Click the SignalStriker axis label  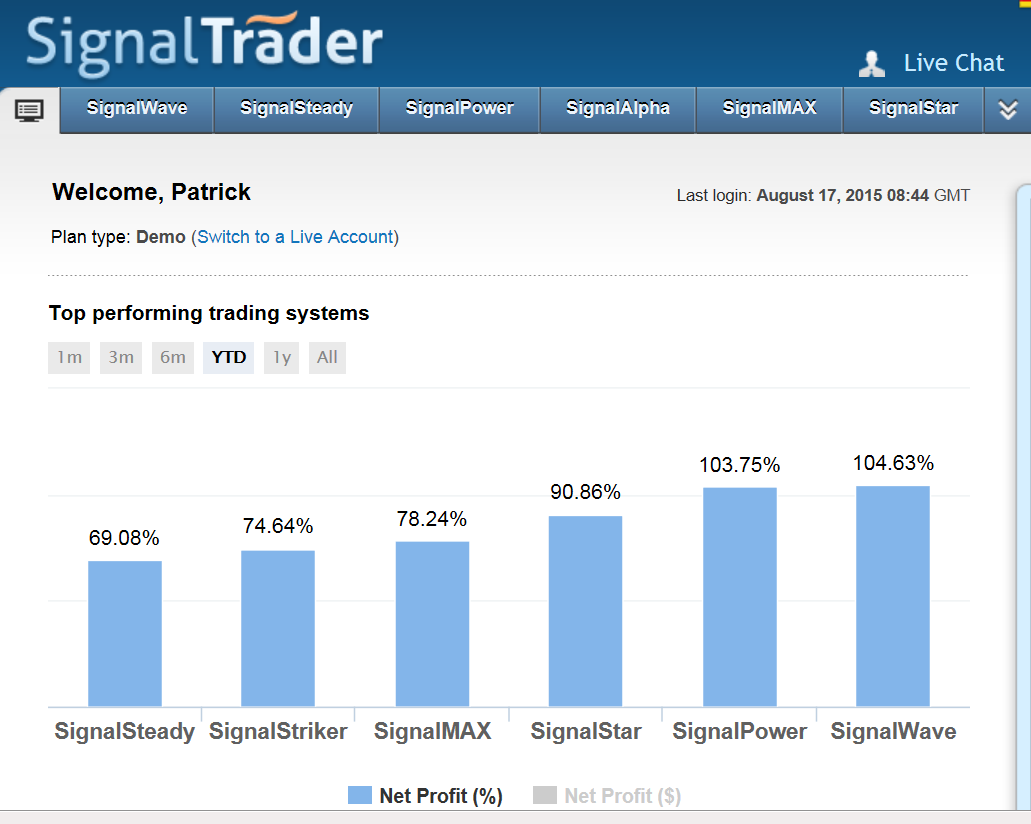[x=278, y=731]
